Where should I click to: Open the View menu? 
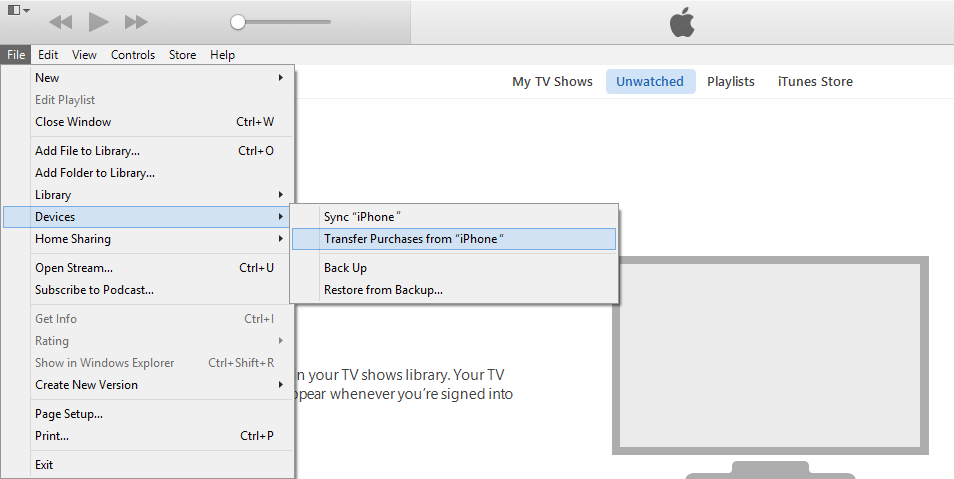[84, 55]
